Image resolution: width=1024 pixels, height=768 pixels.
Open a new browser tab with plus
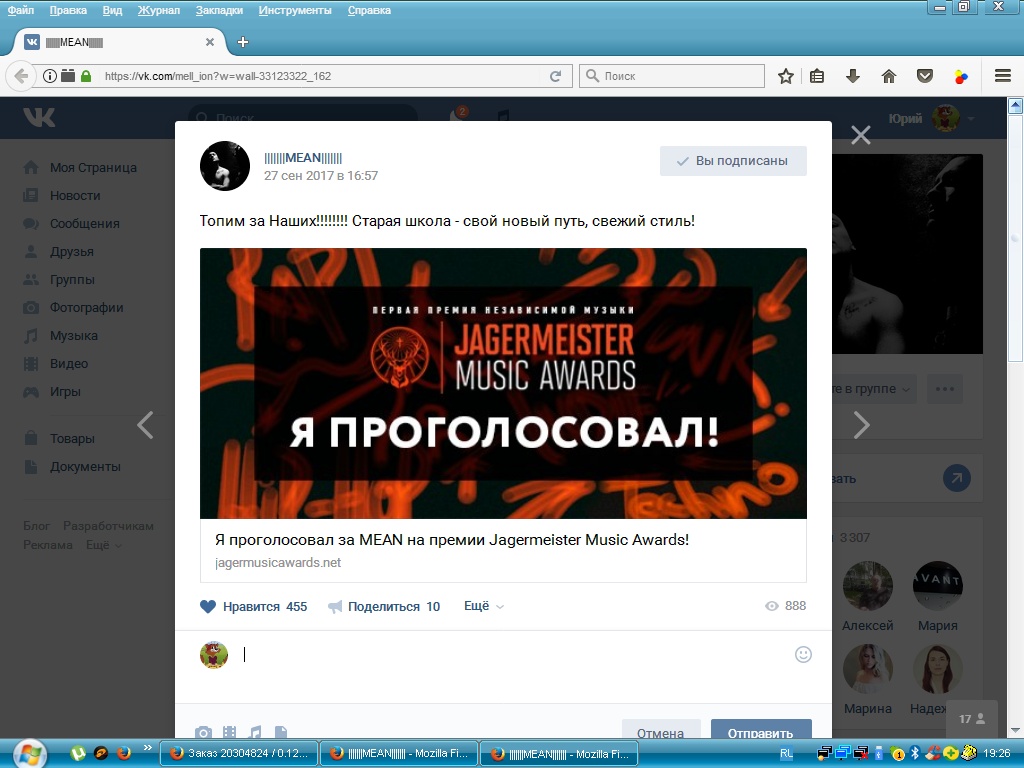pyautogui.click(x=243, y=42)
